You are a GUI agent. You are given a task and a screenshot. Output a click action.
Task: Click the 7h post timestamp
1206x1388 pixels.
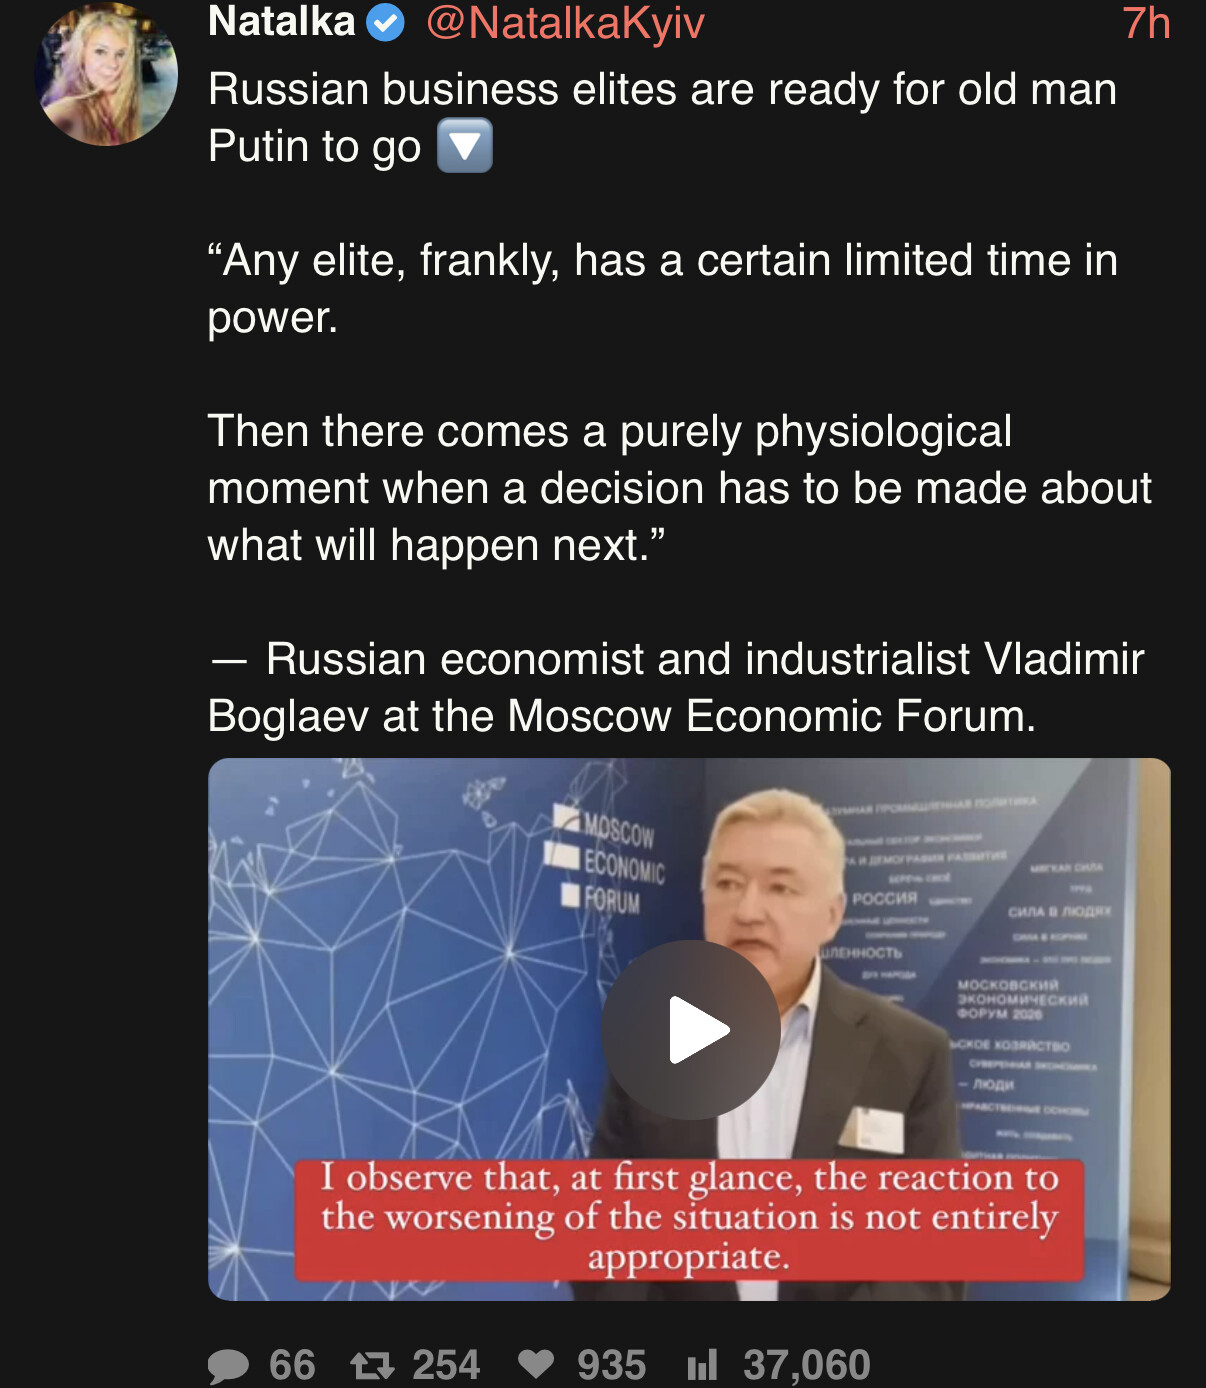pos(1145,23)
